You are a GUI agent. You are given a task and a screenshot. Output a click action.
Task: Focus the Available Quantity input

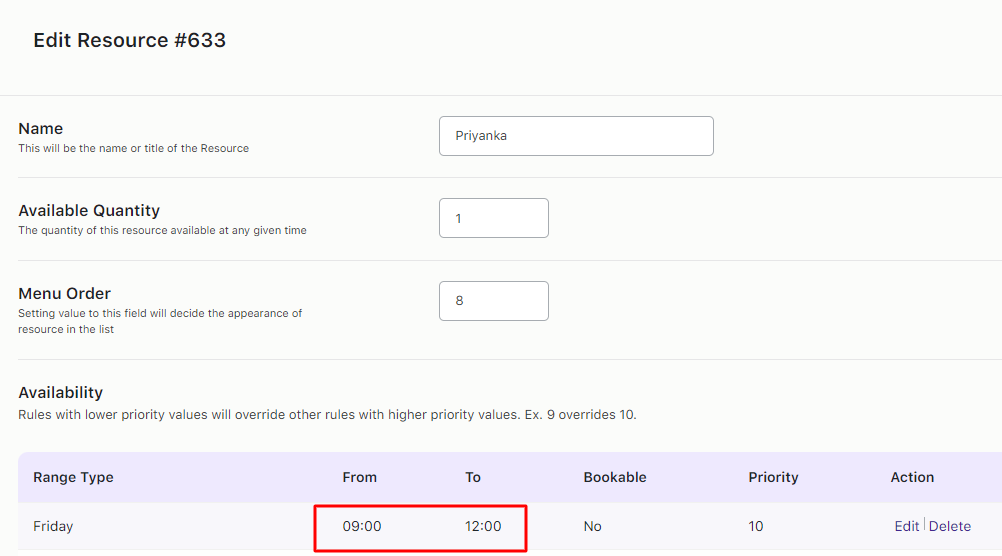[493, 218]
